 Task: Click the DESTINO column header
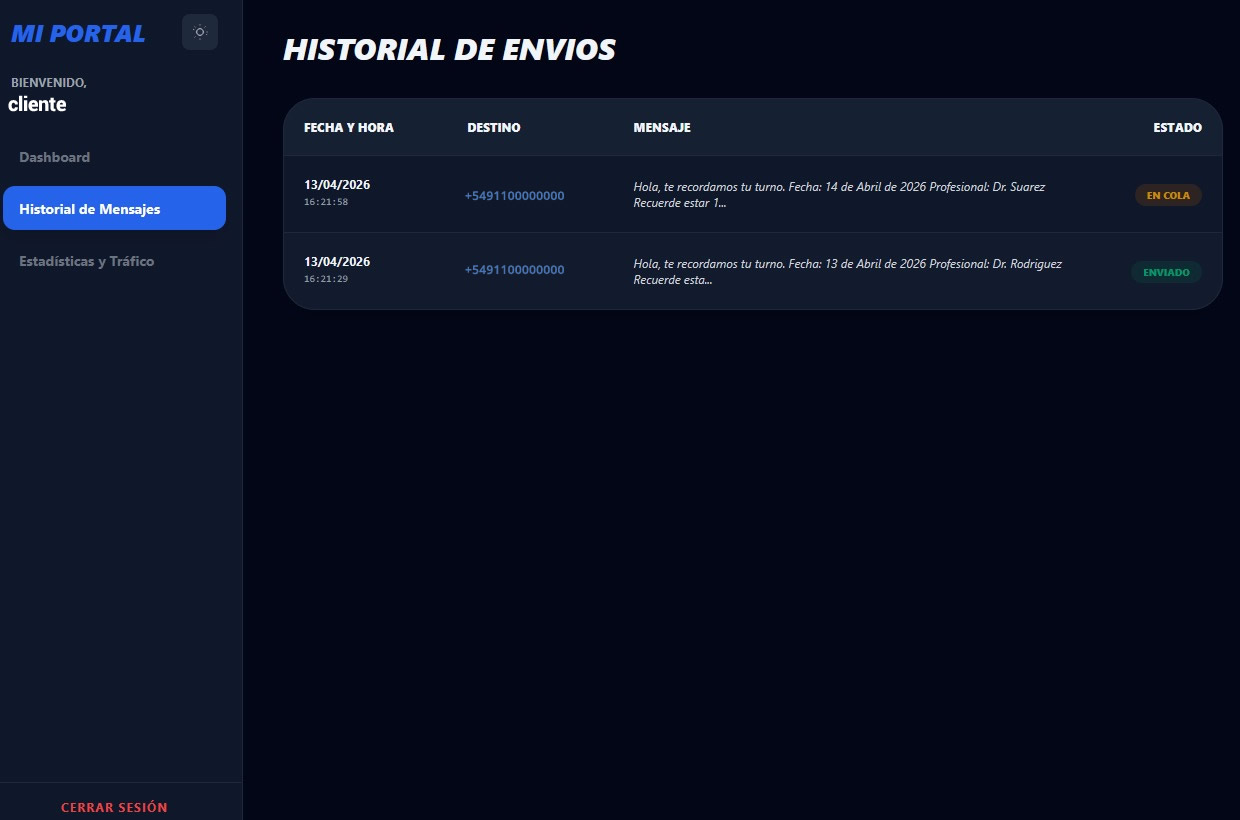[x=494, y=128]
